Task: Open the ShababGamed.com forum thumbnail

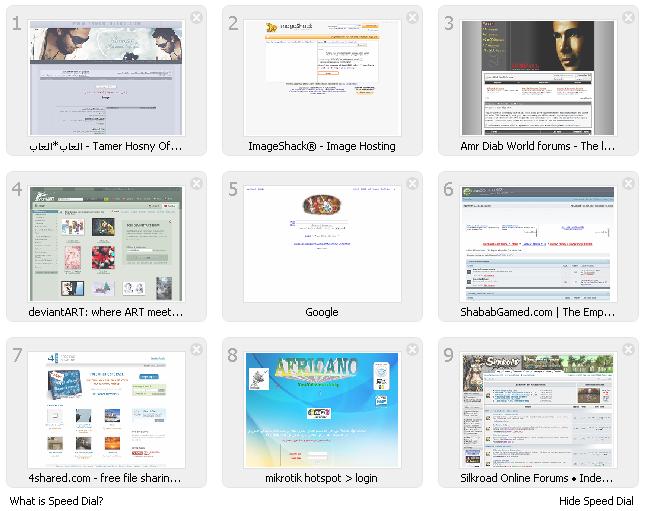Action: coord(538,244)
